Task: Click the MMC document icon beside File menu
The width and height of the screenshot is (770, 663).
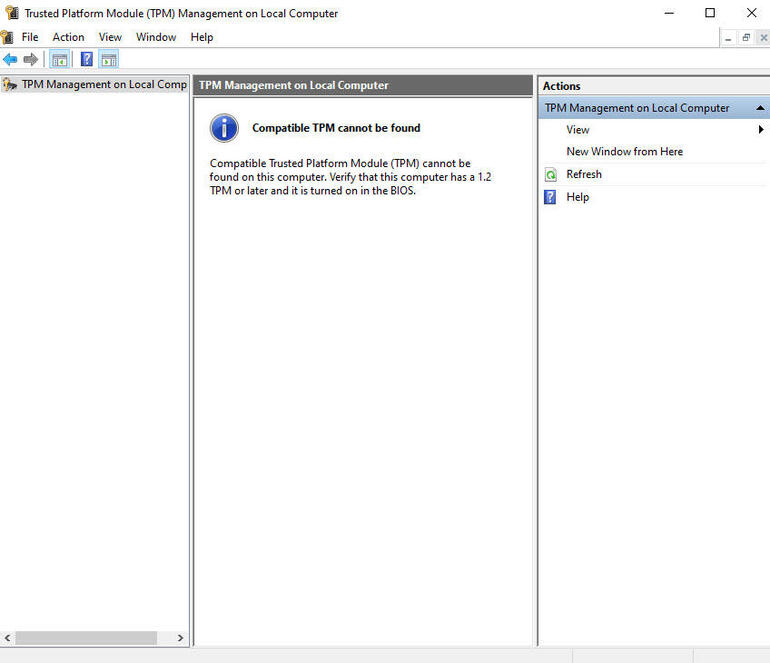Action: [7, 37]
